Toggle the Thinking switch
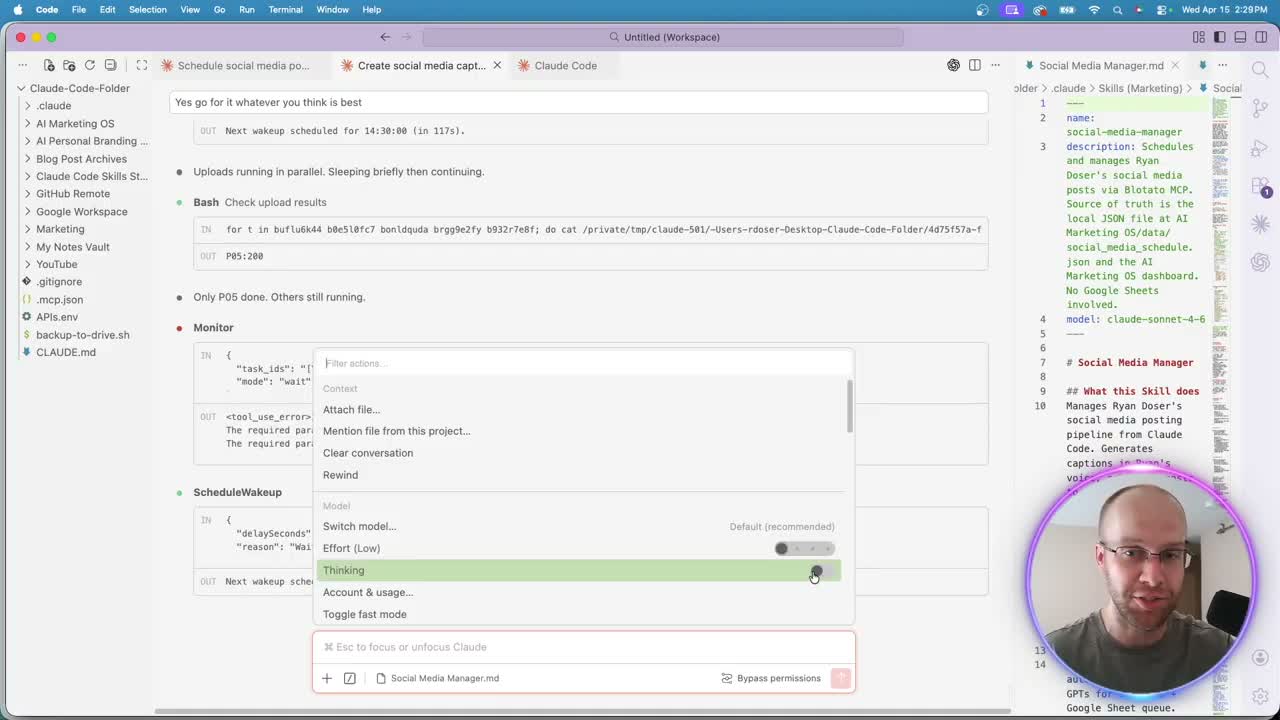 pyautogui.click(x=821, y=570)
